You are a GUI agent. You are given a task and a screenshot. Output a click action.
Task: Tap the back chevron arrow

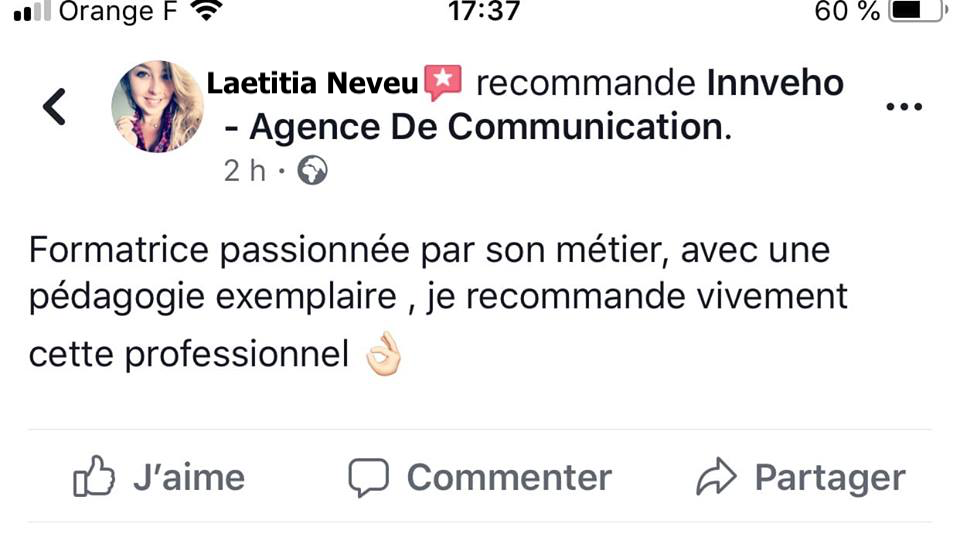(55, 107)
